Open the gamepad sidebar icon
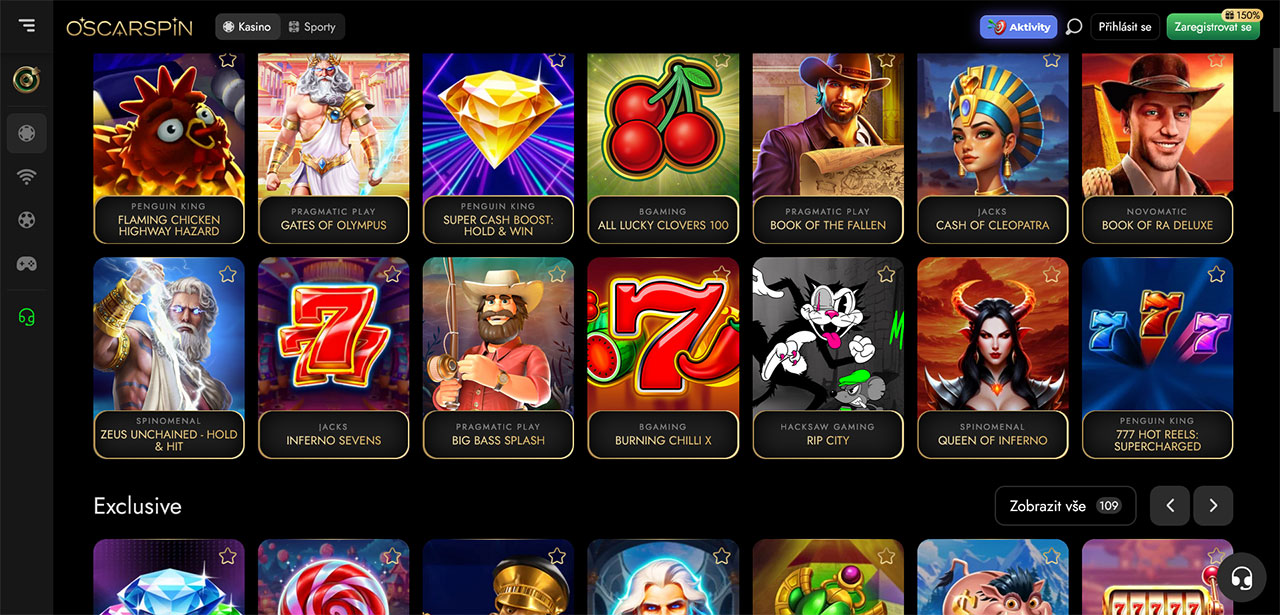 click(27, 264)
